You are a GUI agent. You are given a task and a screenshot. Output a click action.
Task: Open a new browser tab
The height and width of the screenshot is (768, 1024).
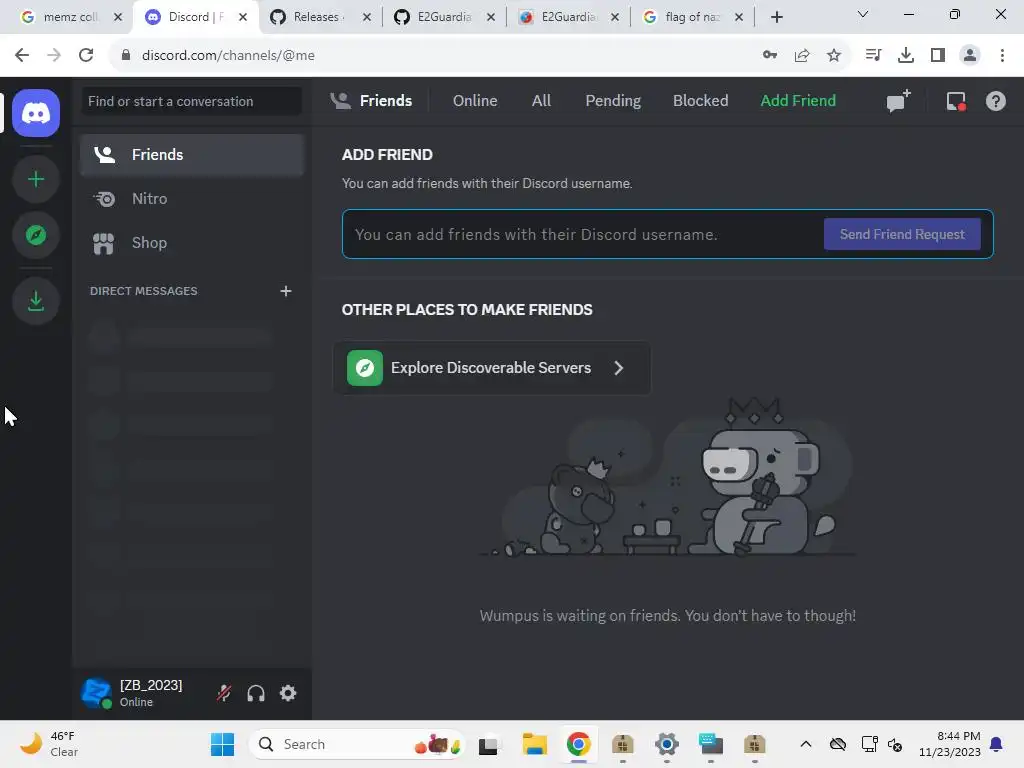pos(776,17)
